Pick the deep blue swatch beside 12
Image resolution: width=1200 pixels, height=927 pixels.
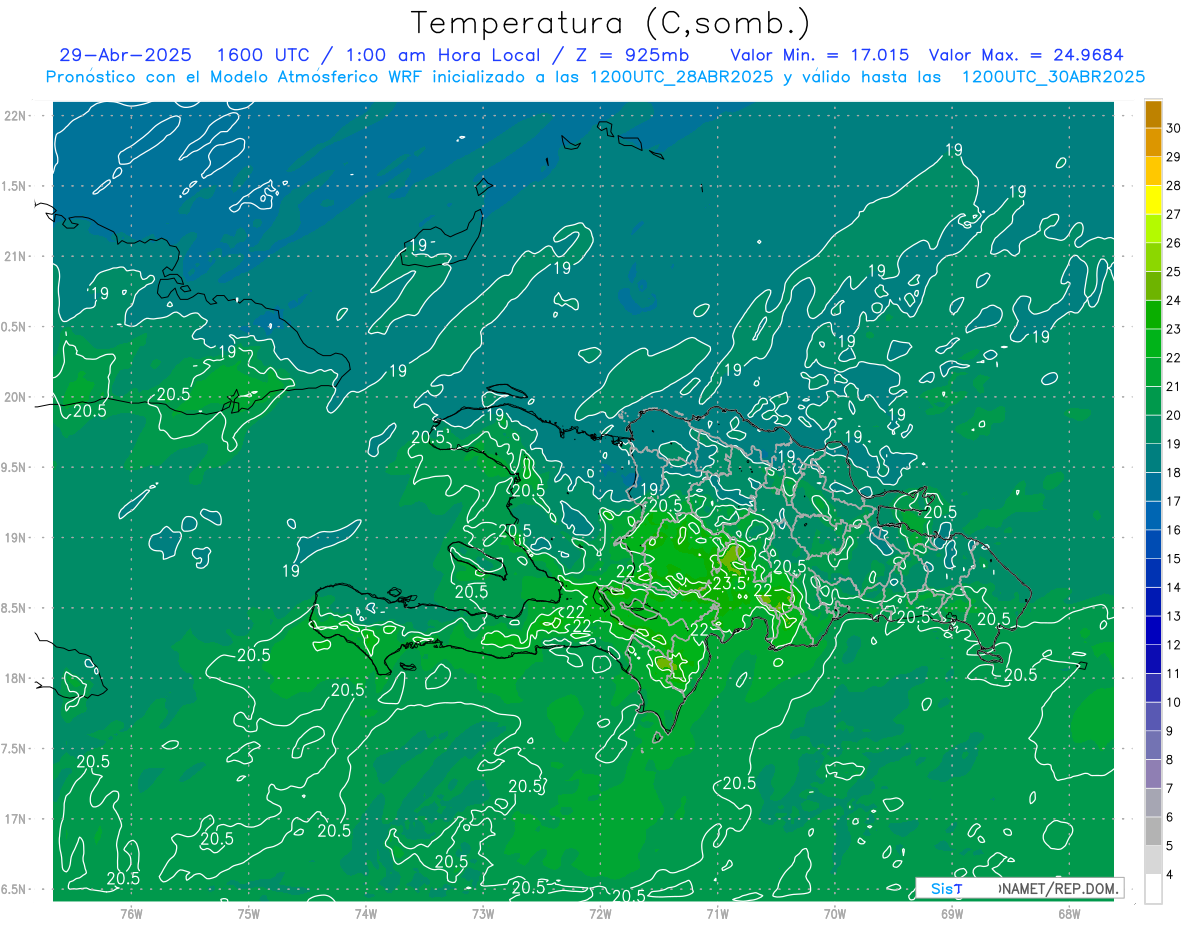coord(1153,630)
